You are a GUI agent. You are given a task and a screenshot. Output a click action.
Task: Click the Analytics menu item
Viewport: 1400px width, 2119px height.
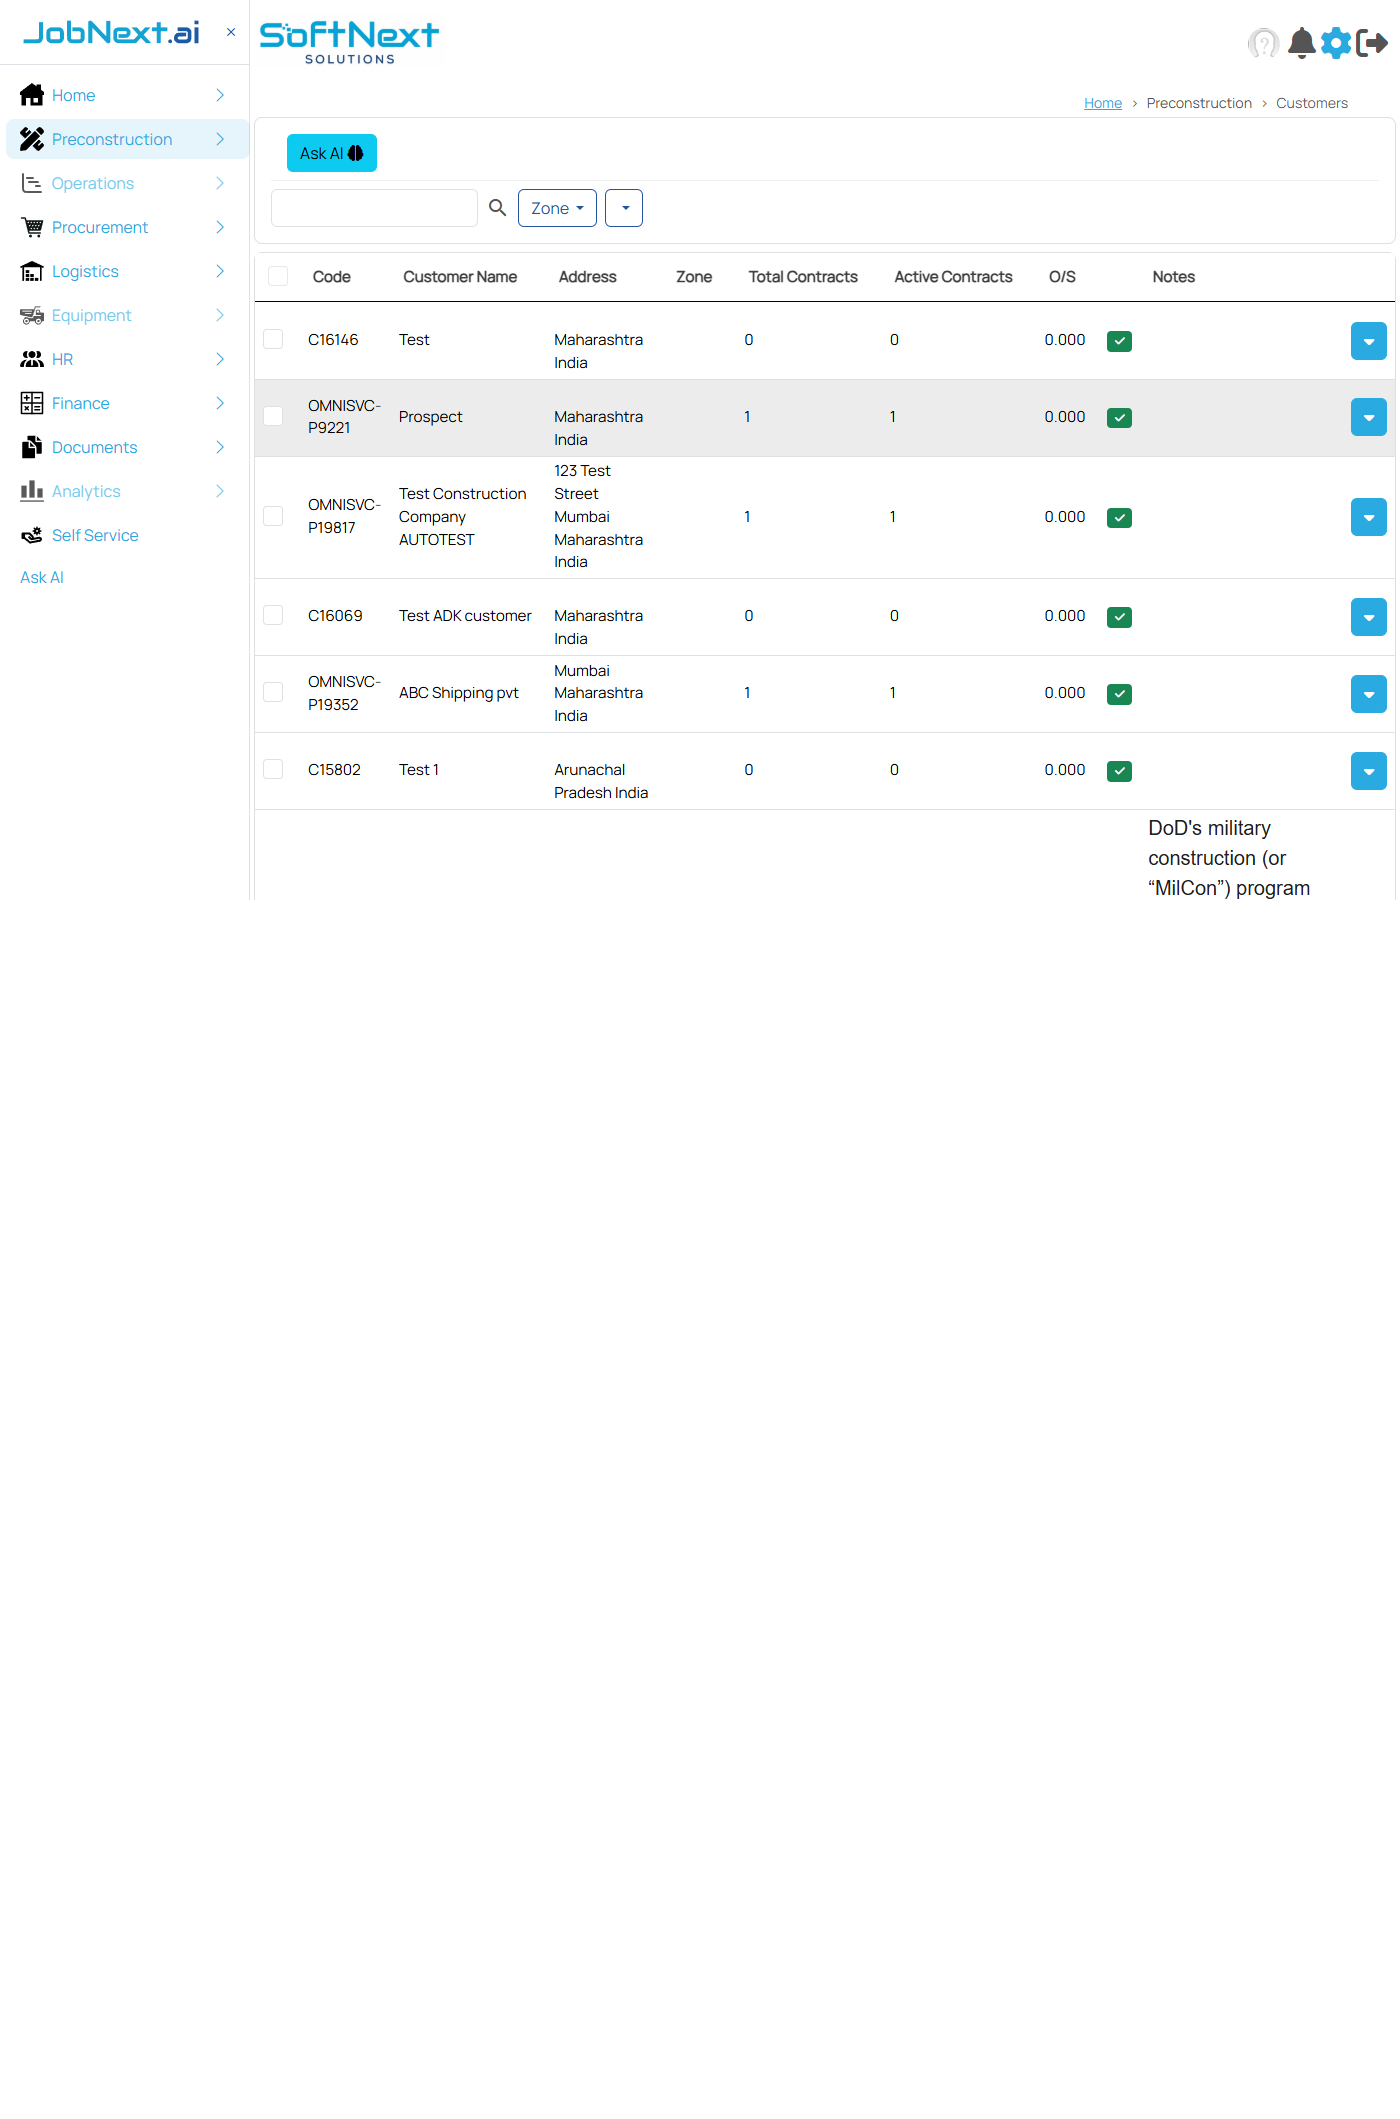[127, 491]
